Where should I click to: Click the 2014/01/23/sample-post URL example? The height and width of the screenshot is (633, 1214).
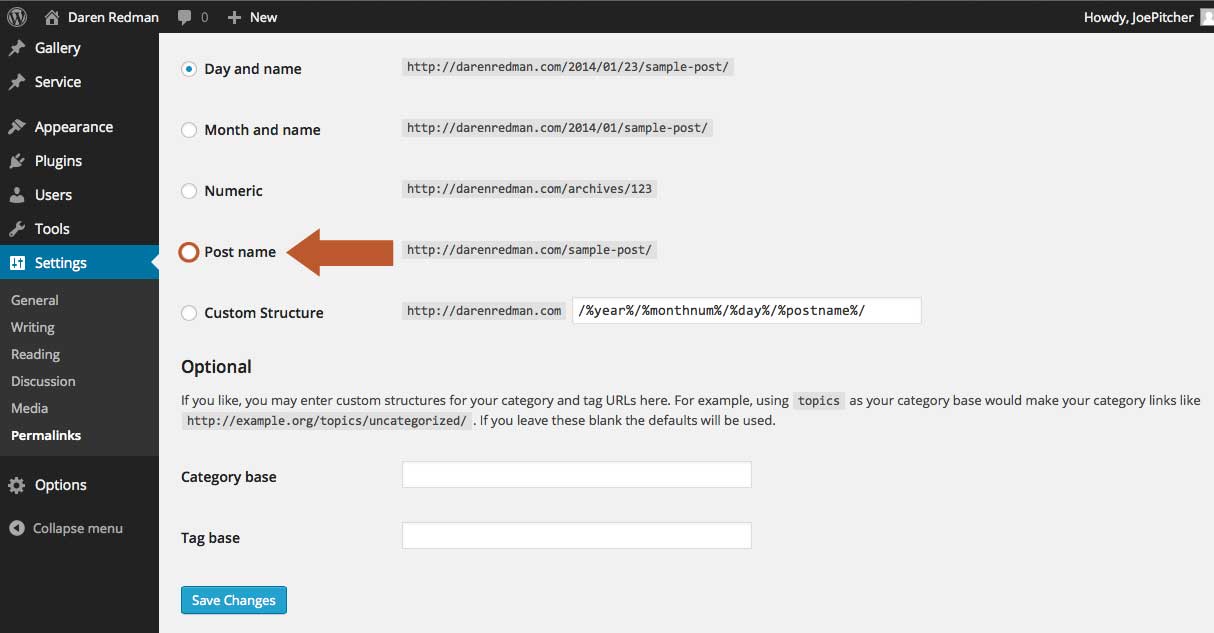568,67
